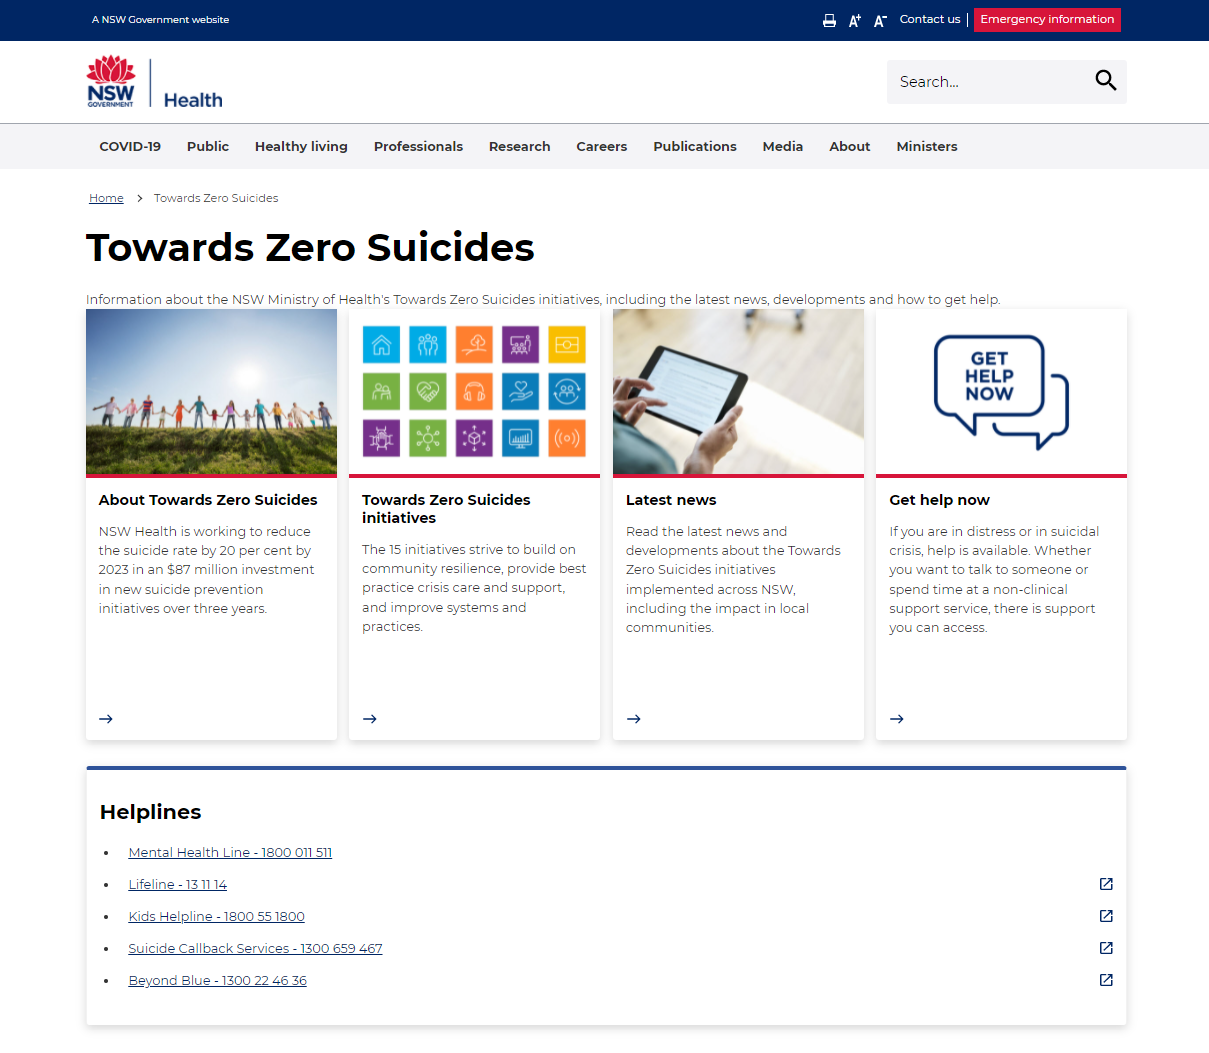This screenshot has height=1053, width=1209.
Task: Click the Get Help Now speech bubble image
Action: [1001, 391]
